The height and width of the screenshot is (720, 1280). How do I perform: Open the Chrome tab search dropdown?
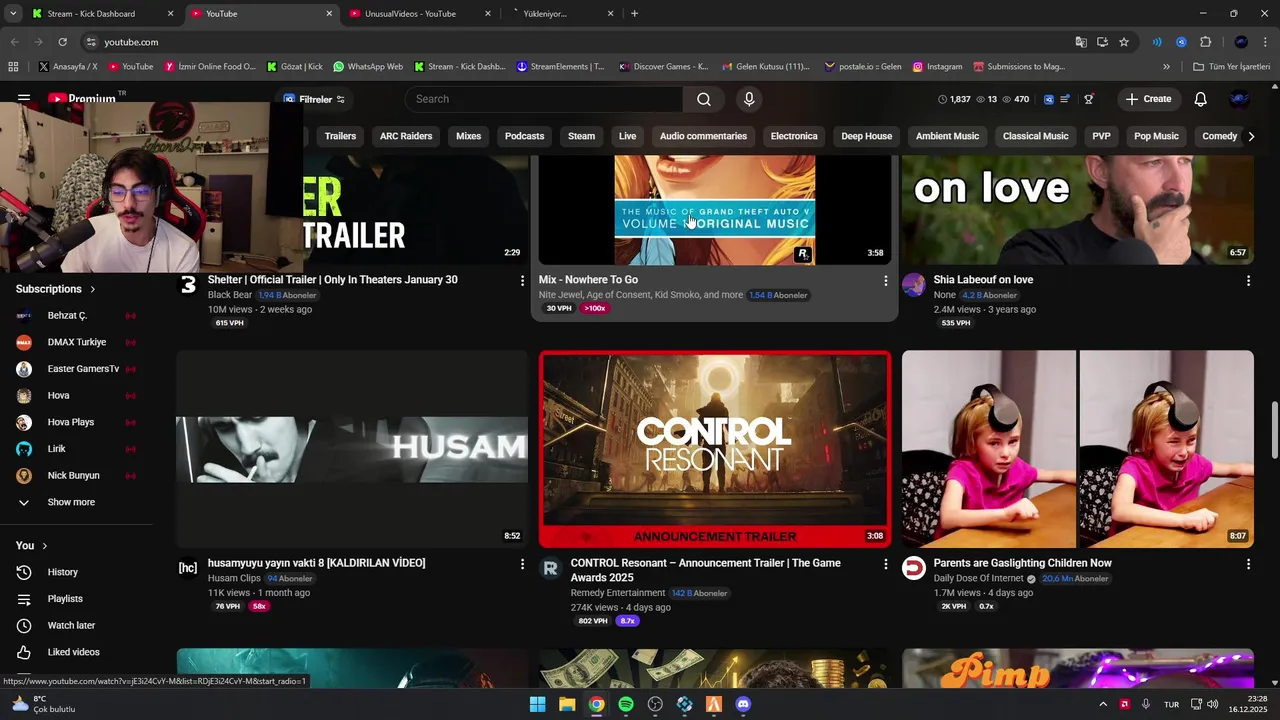[x=13, y=14]
